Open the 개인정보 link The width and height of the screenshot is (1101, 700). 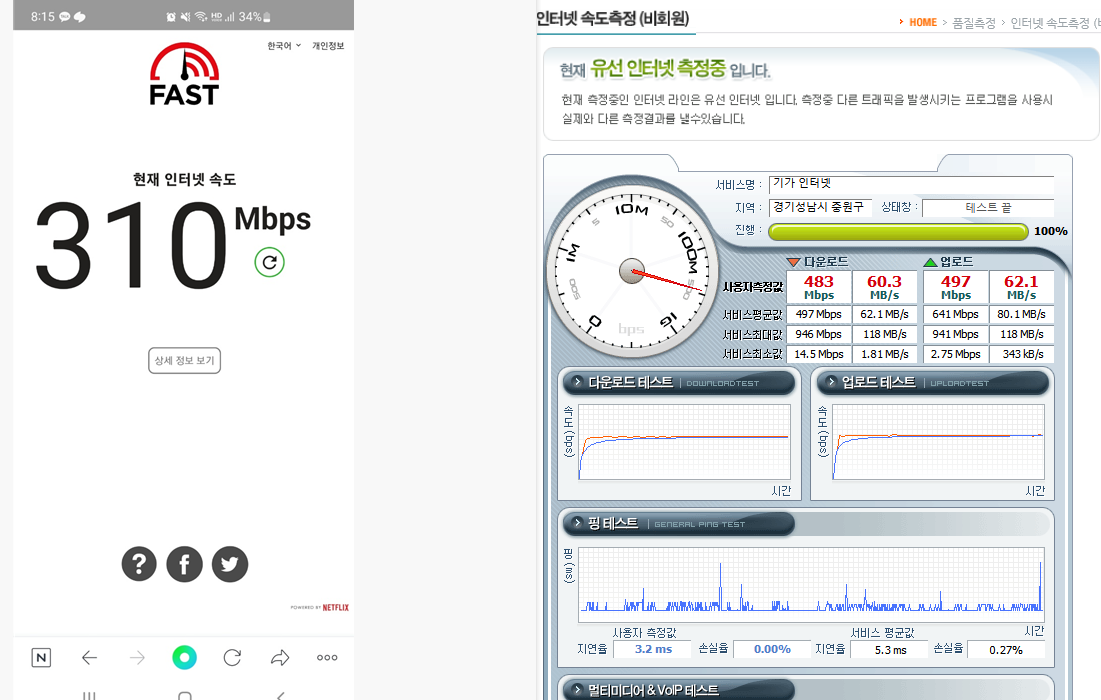coord(328,46)
